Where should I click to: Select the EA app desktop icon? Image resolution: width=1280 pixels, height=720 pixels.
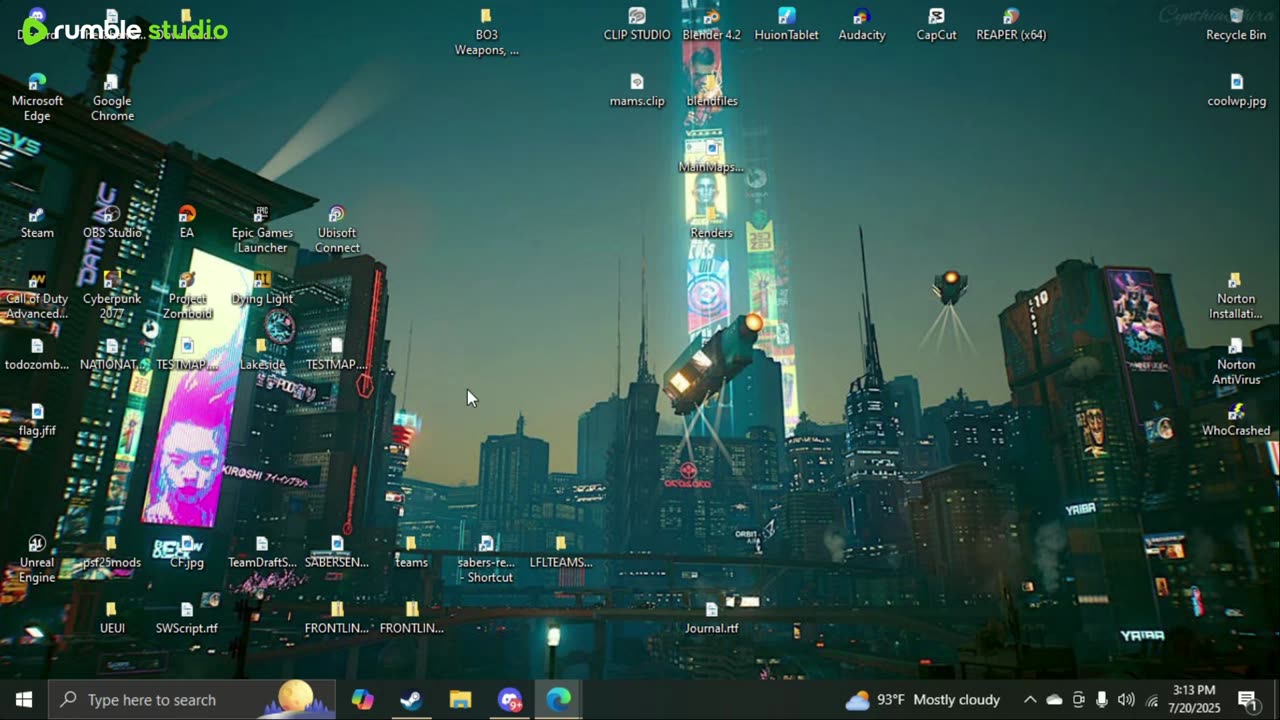[x=187, y=222]
